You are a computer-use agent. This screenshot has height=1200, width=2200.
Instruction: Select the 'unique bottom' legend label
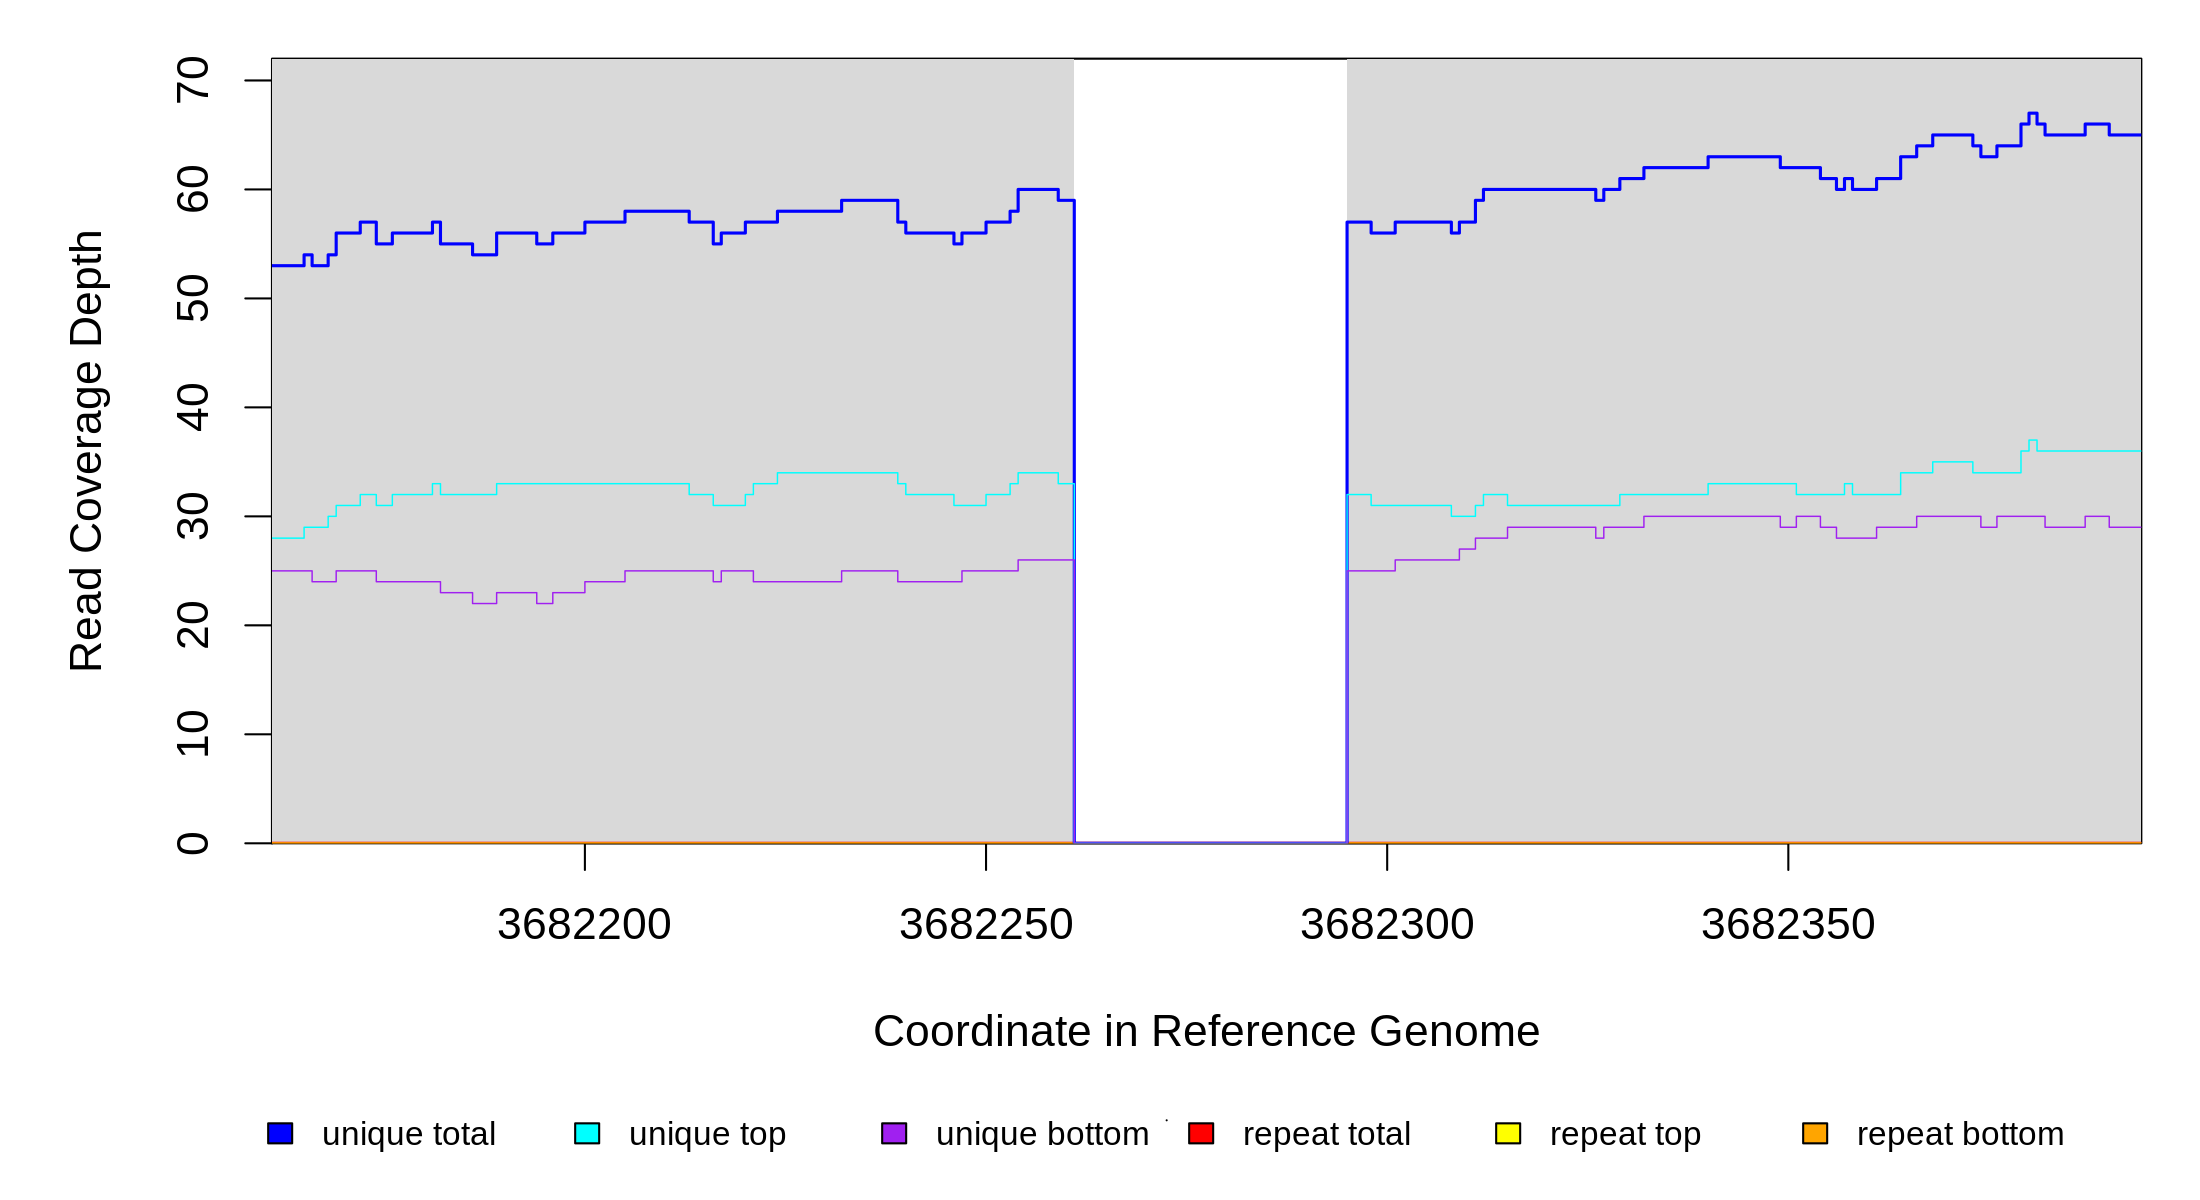[1042, 1134]
